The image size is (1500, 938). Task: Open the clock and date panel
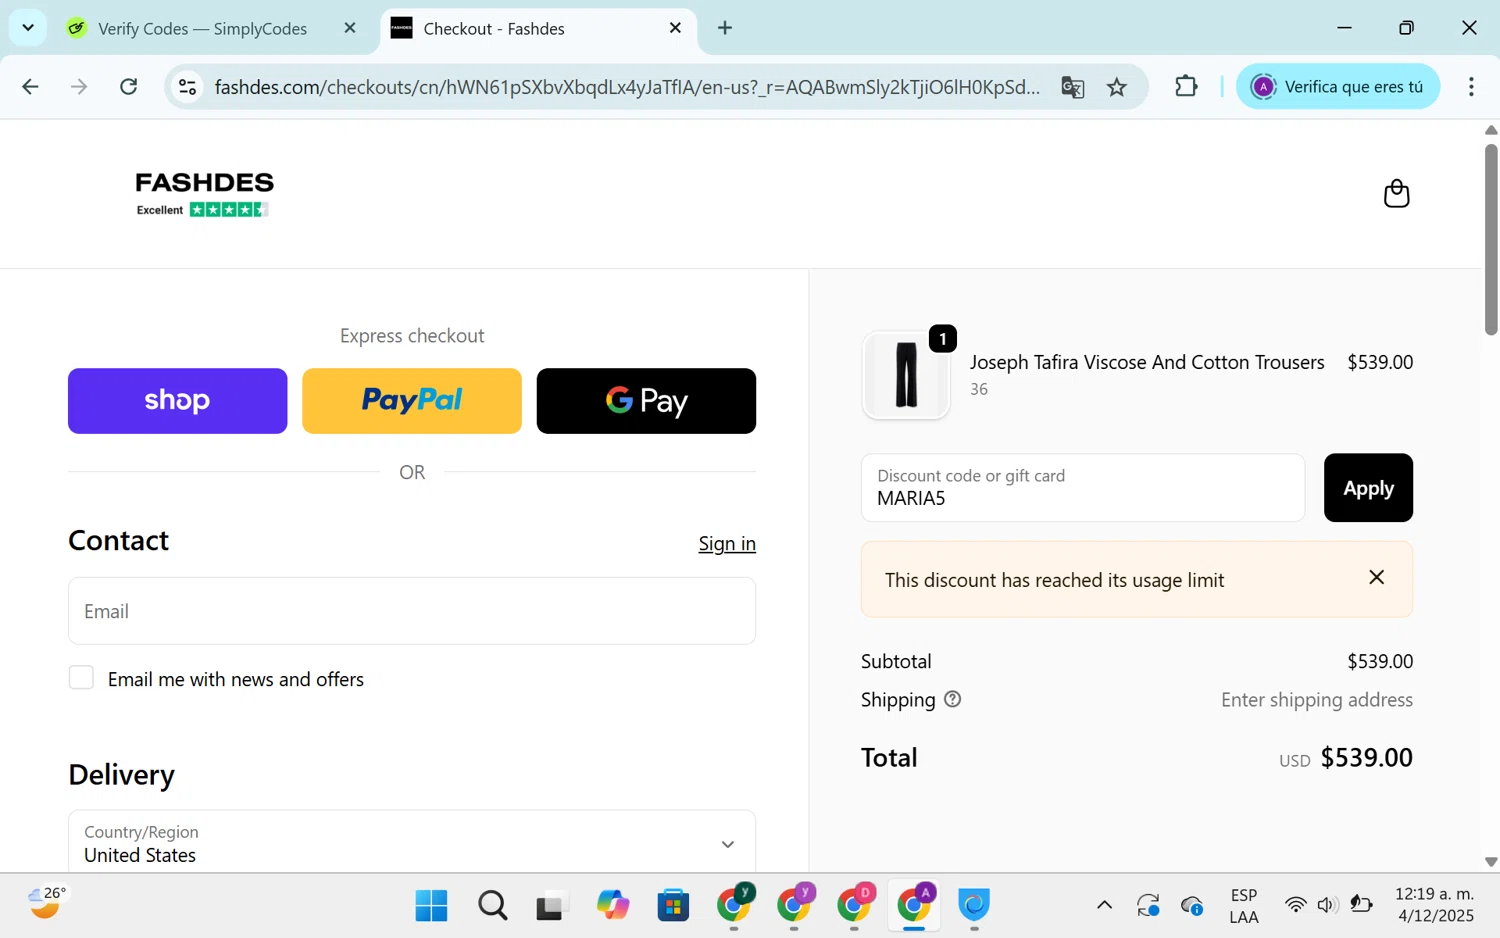[1434, 905]
